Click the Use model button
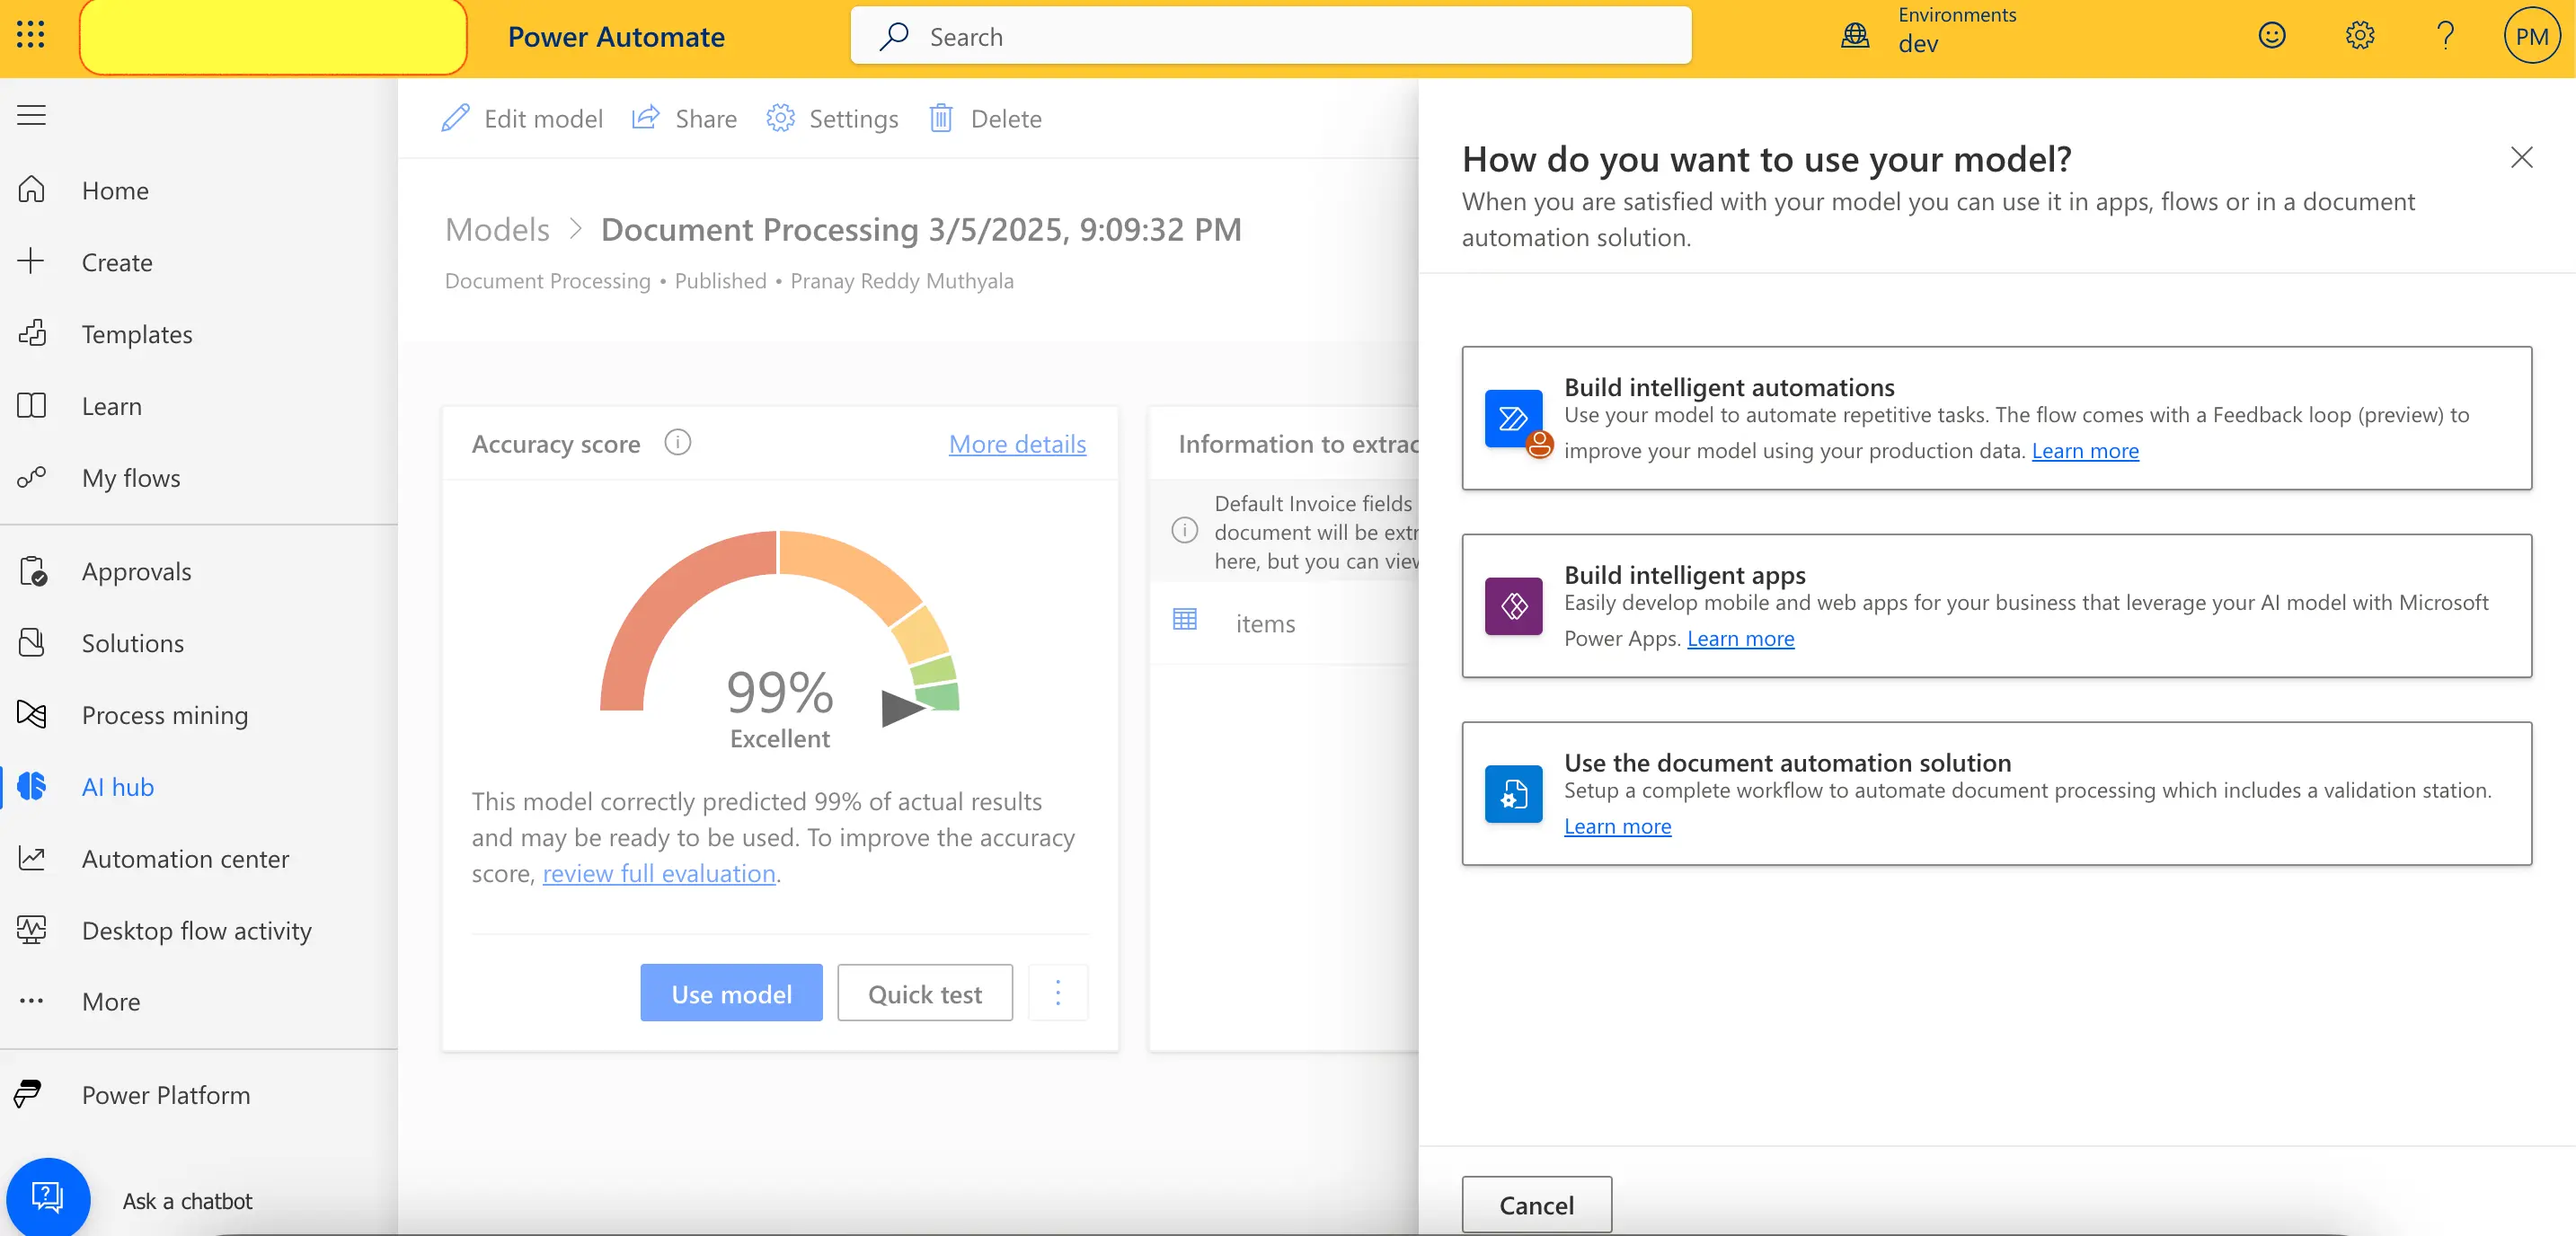Image resolution: width=2576 pixels, height=1236 pixels. [x=731, y=992]
